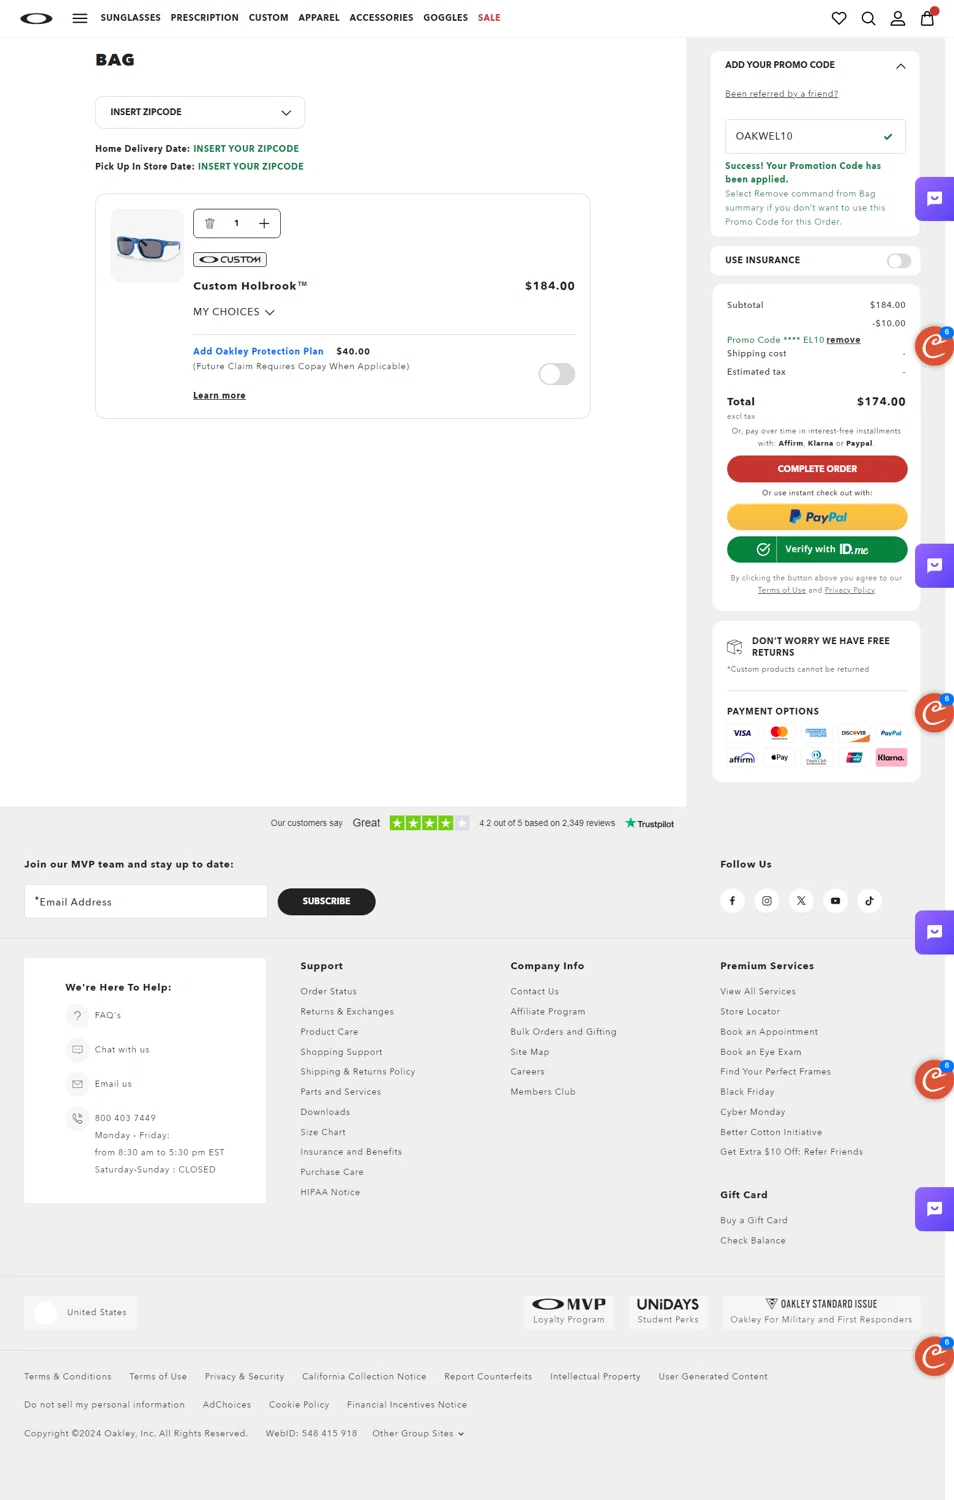Screen dimensions: 954x1500
Task: Click Cookie Policy footer link
Action: pyautogui.click(x=299, y=1404)
